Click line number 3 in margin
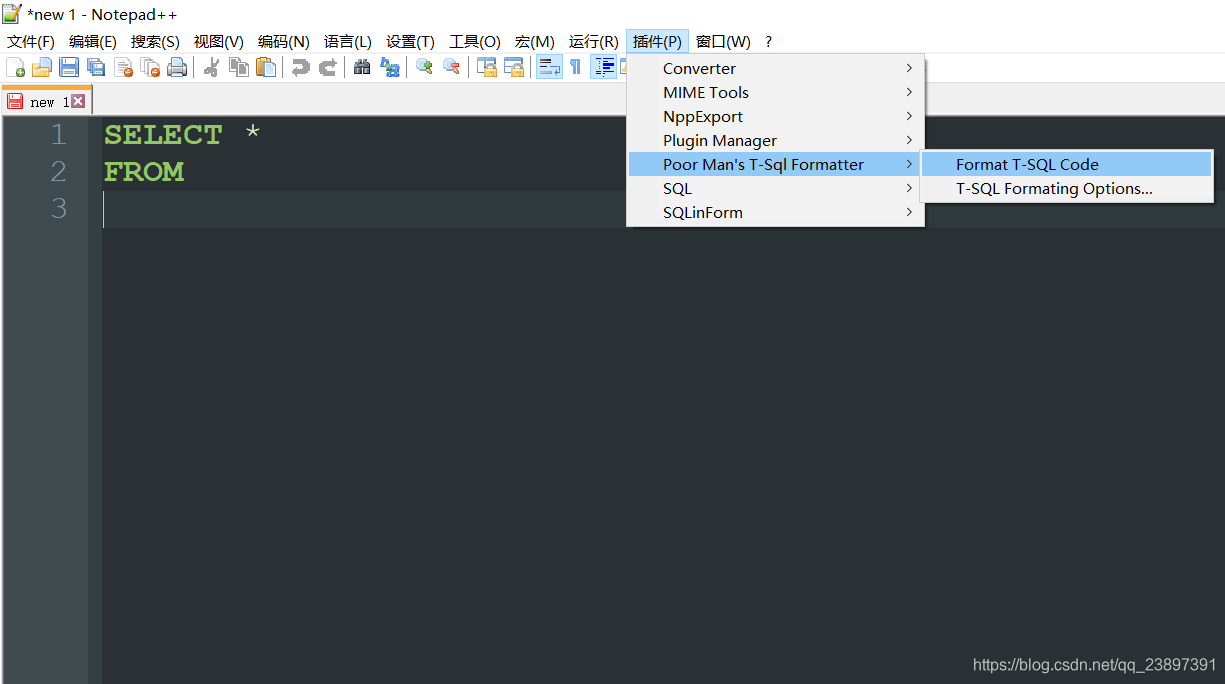Screen dimensions: 1225x684 click(x=59, y=209)
